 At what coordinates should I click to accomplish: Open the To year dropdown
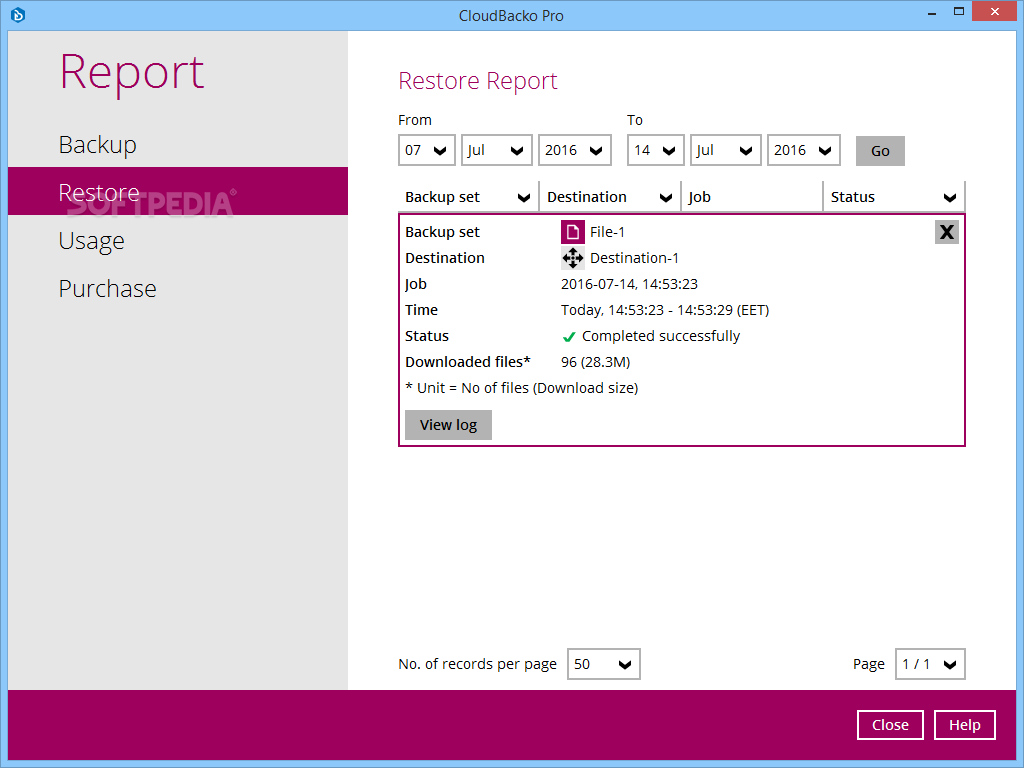tap(803, 150)
